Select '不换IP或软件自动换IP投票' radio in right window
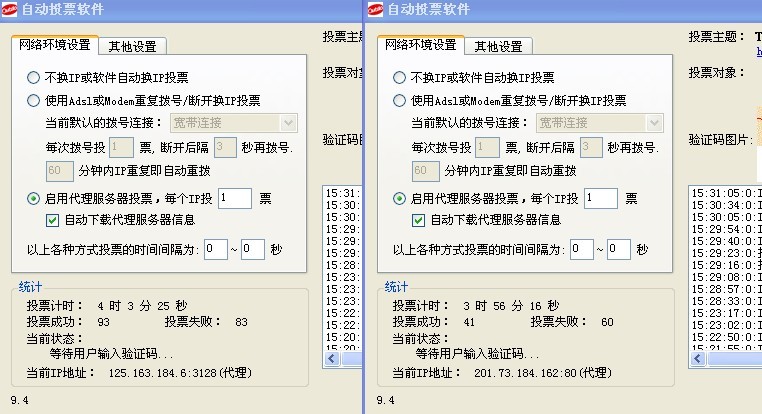 [399, 77]
